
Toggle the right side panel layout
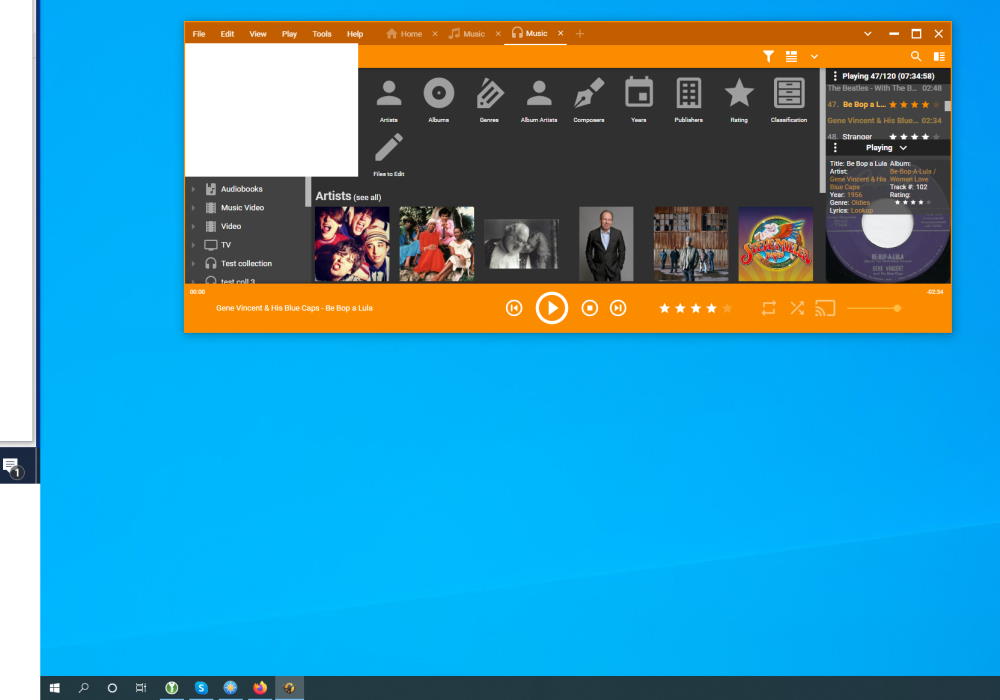[939, 57]
